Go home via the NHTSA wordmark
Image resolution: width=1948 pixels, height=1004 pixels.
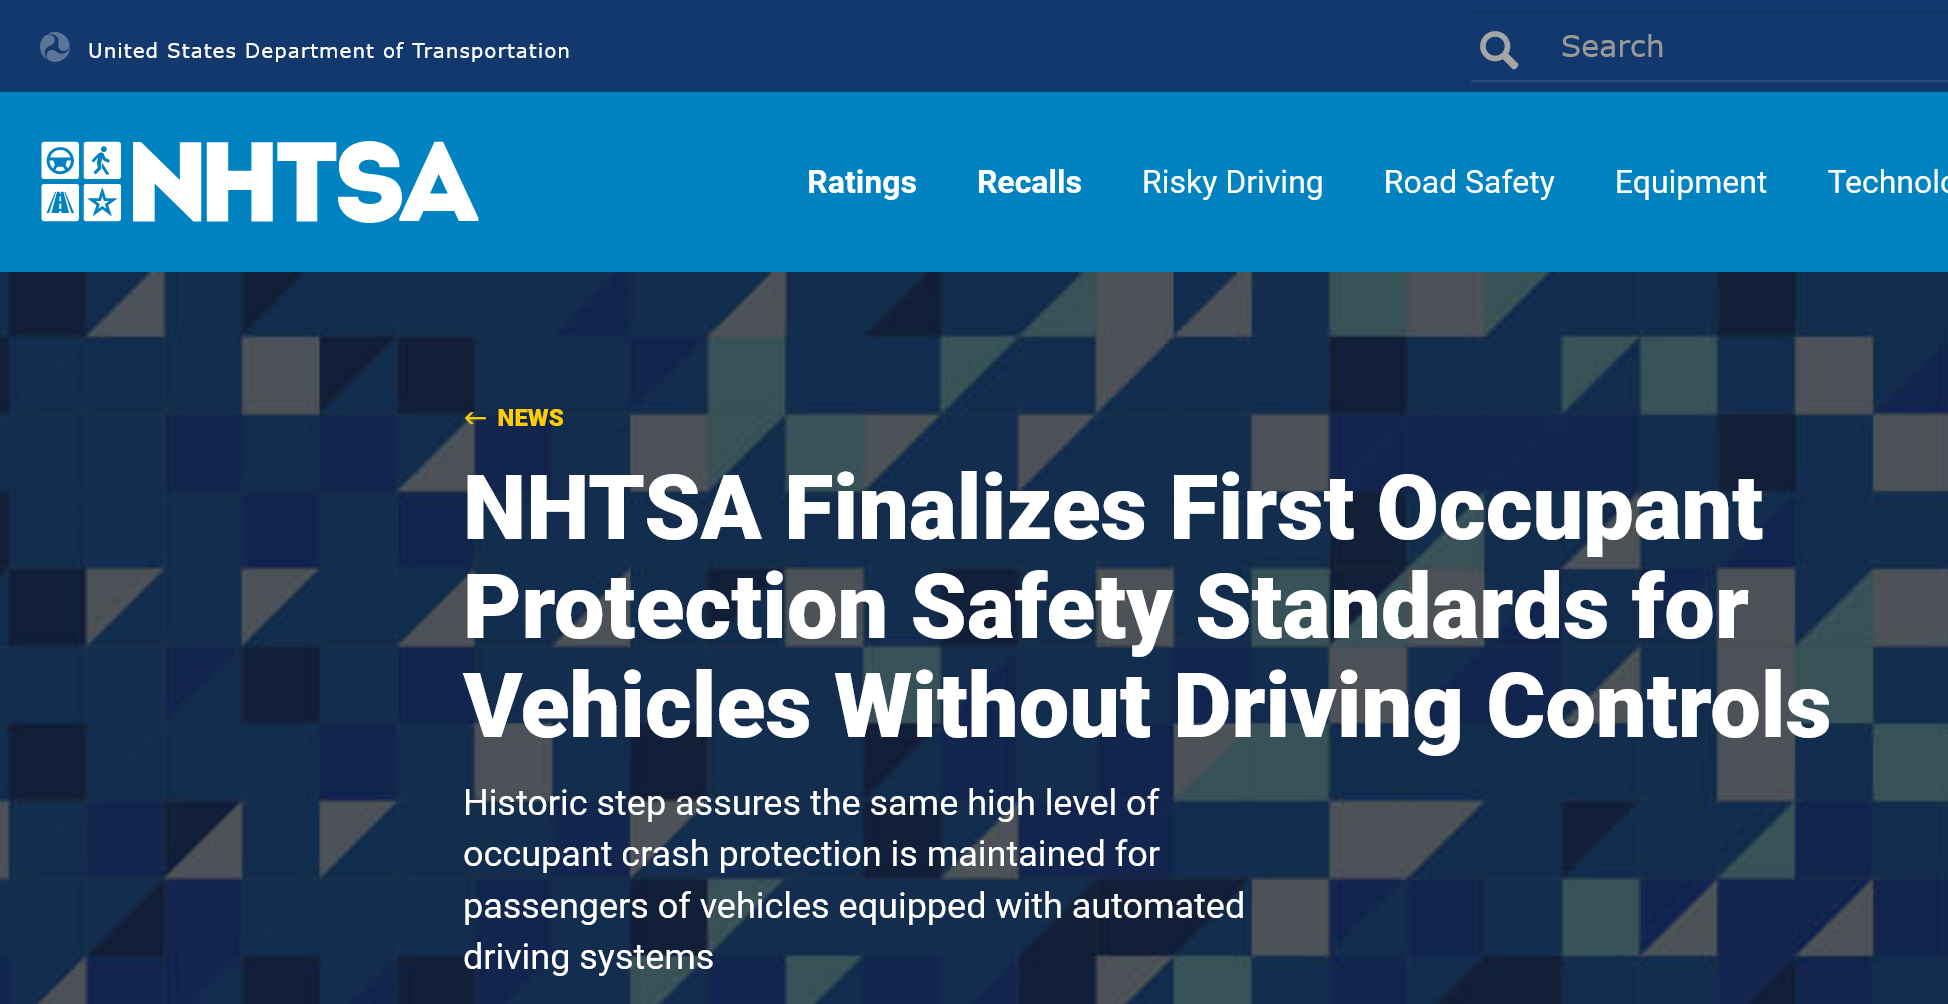(x=305, y=182)
